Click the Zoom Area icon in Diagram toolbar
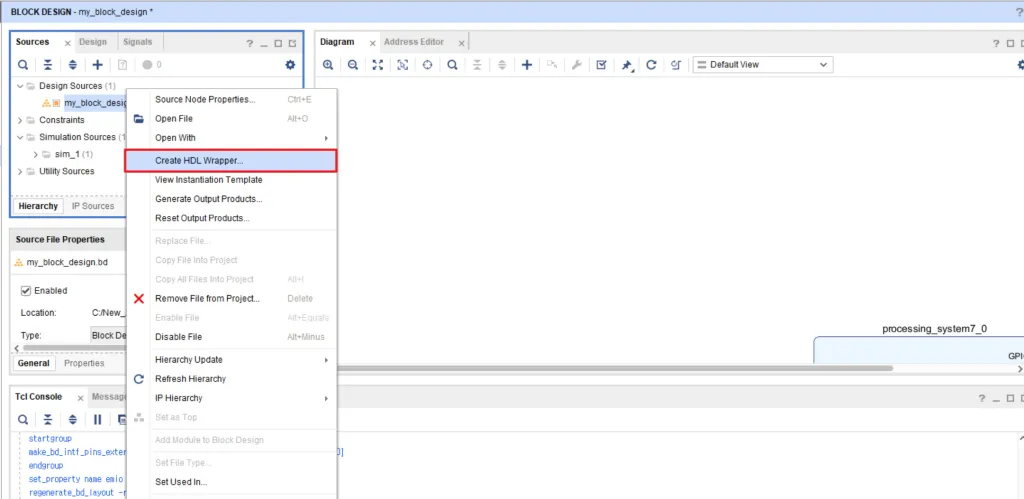The width and height of the screenshot is (1024, 499). pyautogui.click(x=402, y=65)
